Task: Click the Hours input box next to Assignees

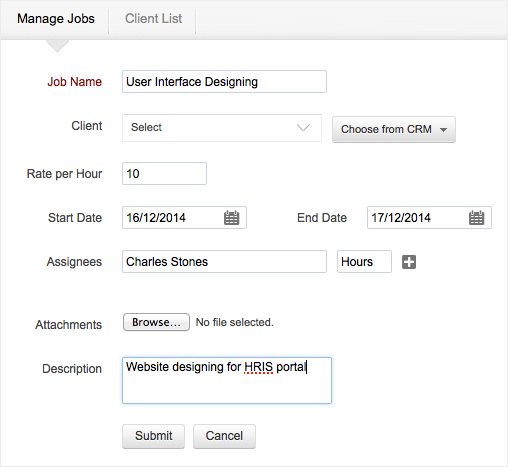Action: tap(364, 262)
